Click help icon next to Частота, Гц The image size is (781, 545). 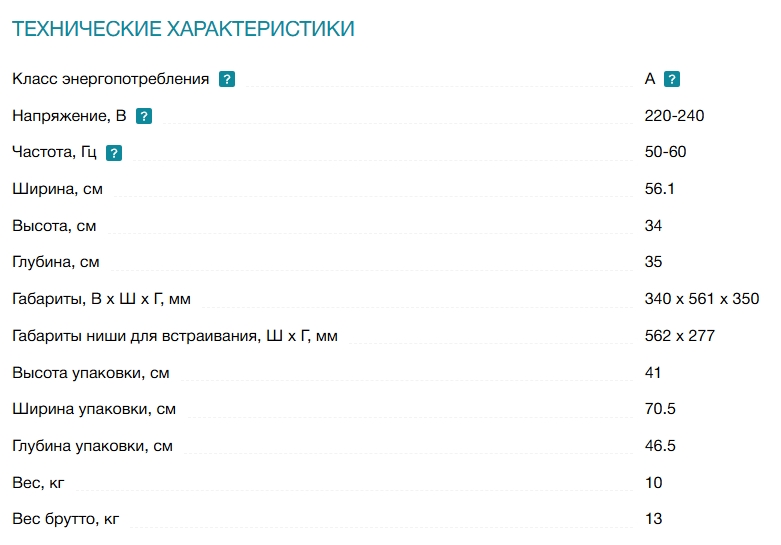[x=114, y=153]
